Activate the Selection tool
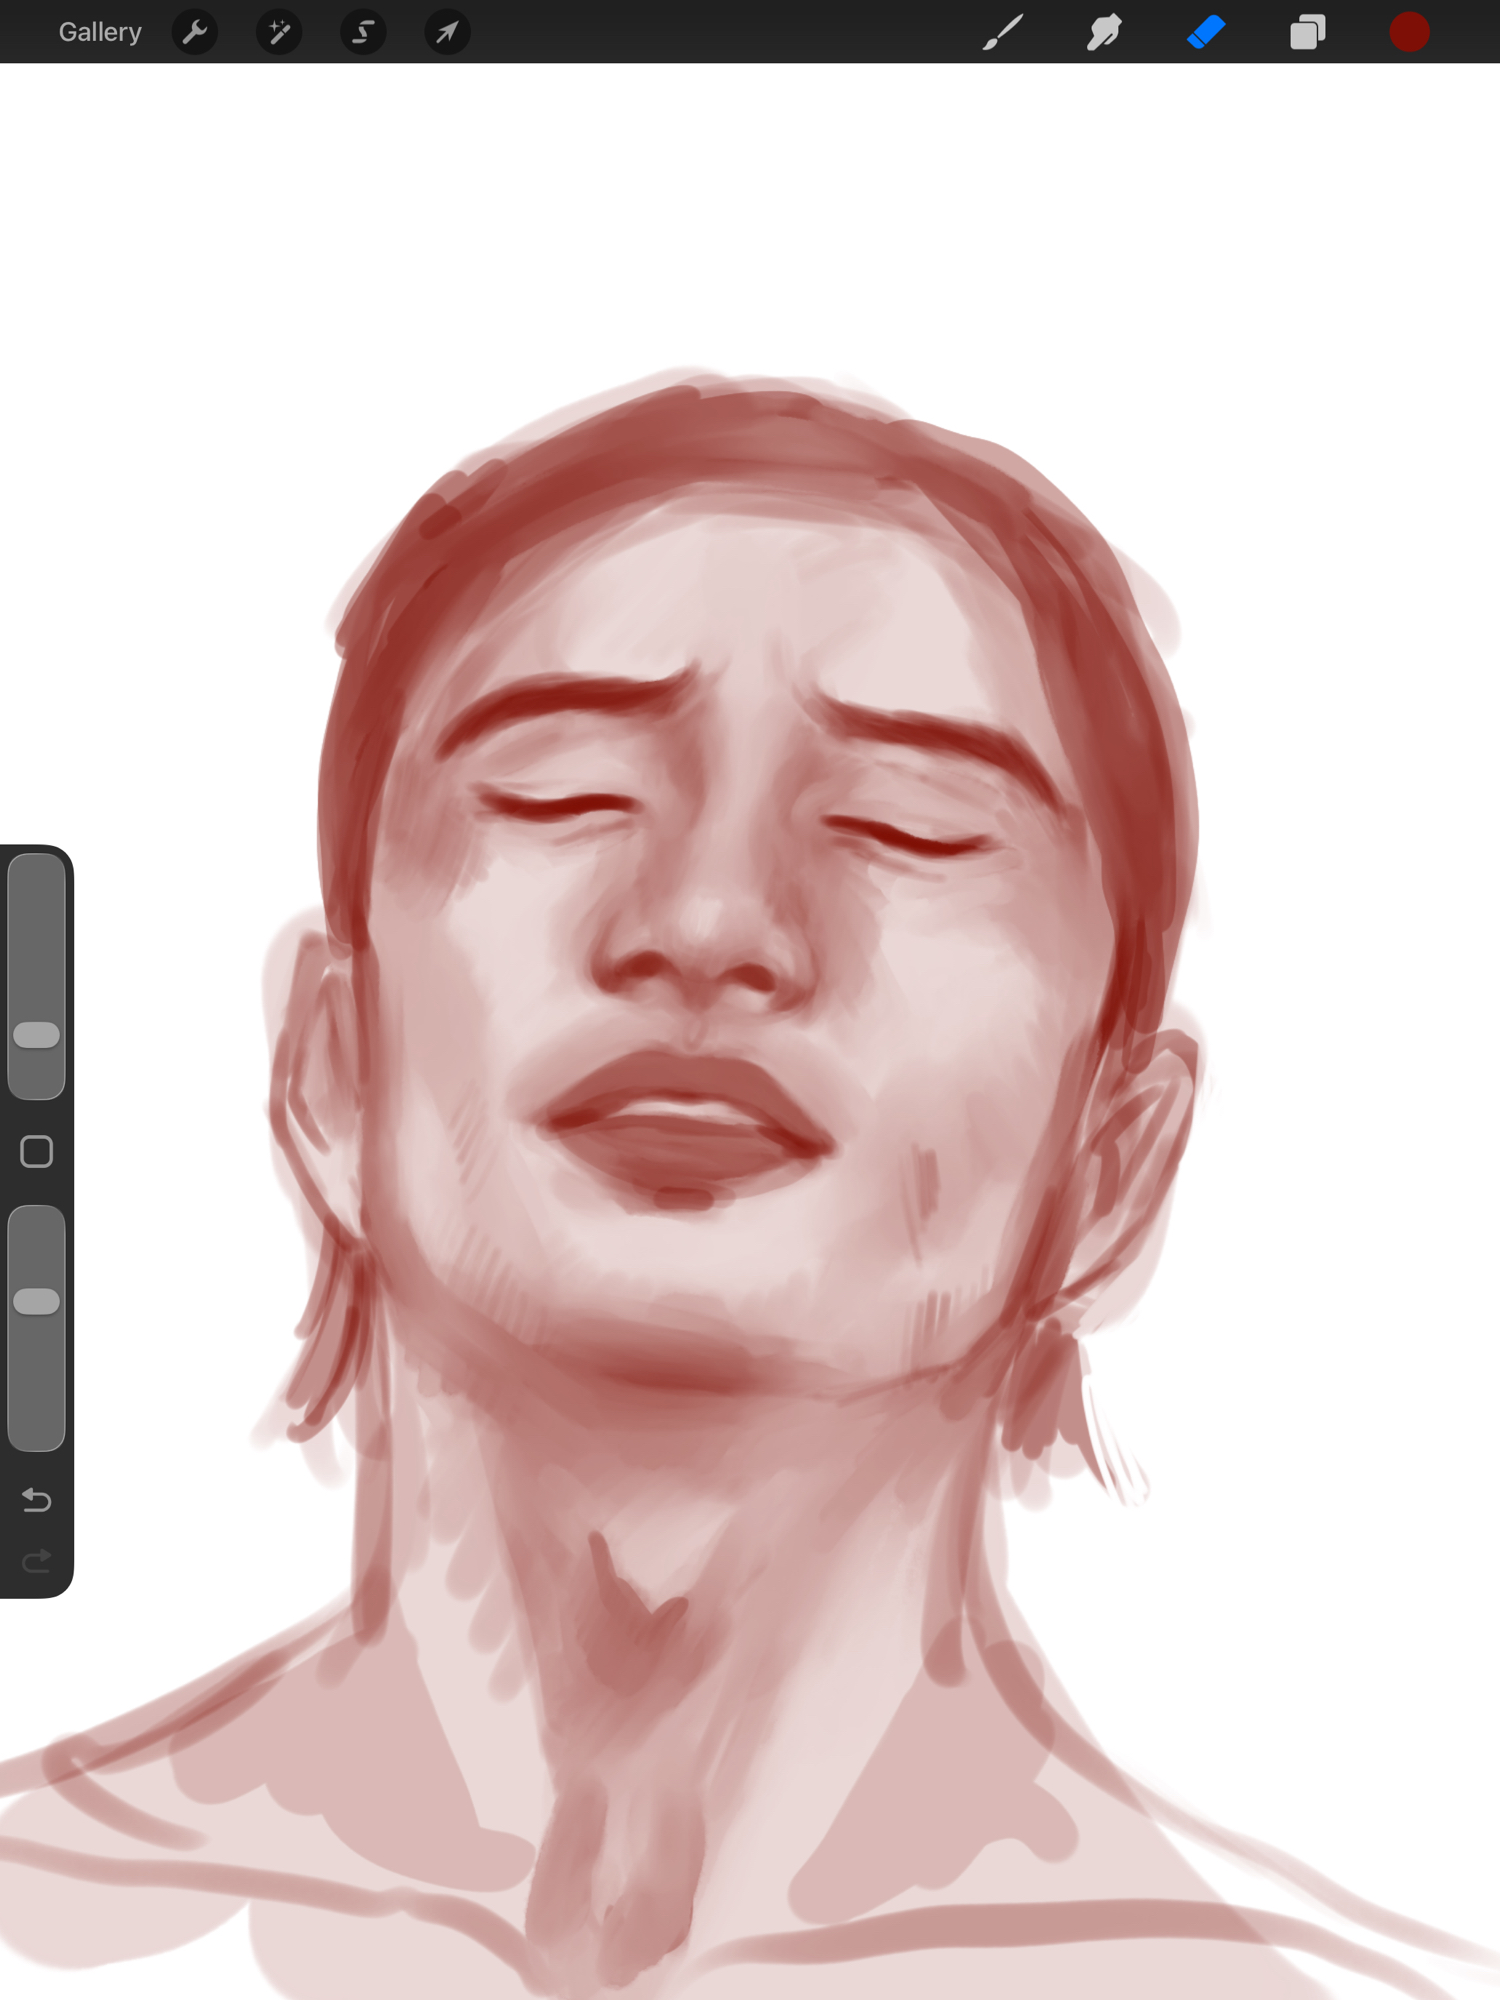 (363, 32)
